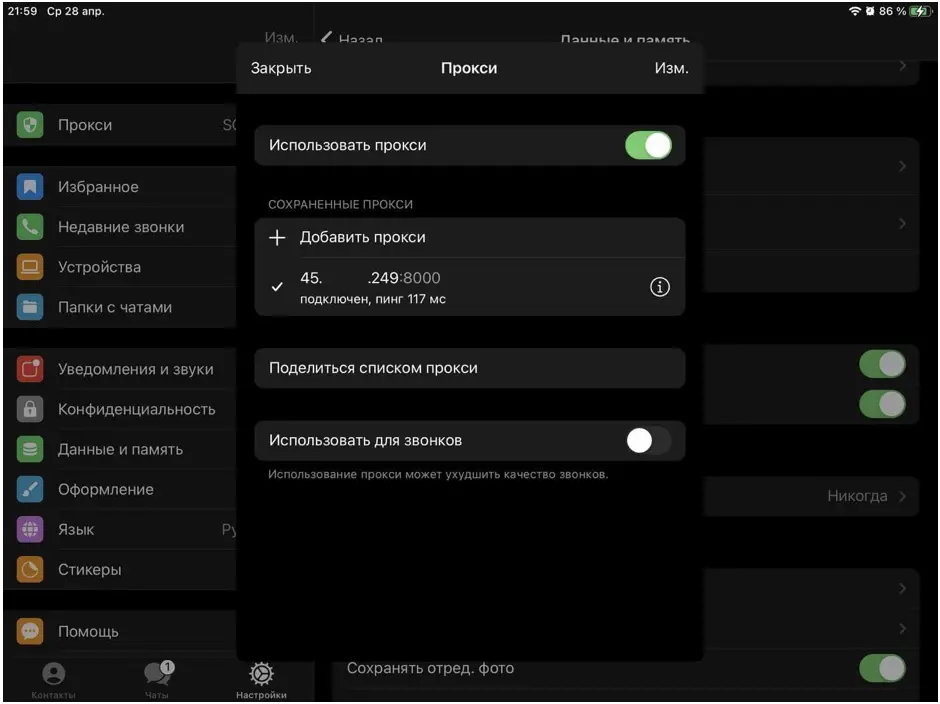Open the Избранное section icon

click(x=29, y=186)
